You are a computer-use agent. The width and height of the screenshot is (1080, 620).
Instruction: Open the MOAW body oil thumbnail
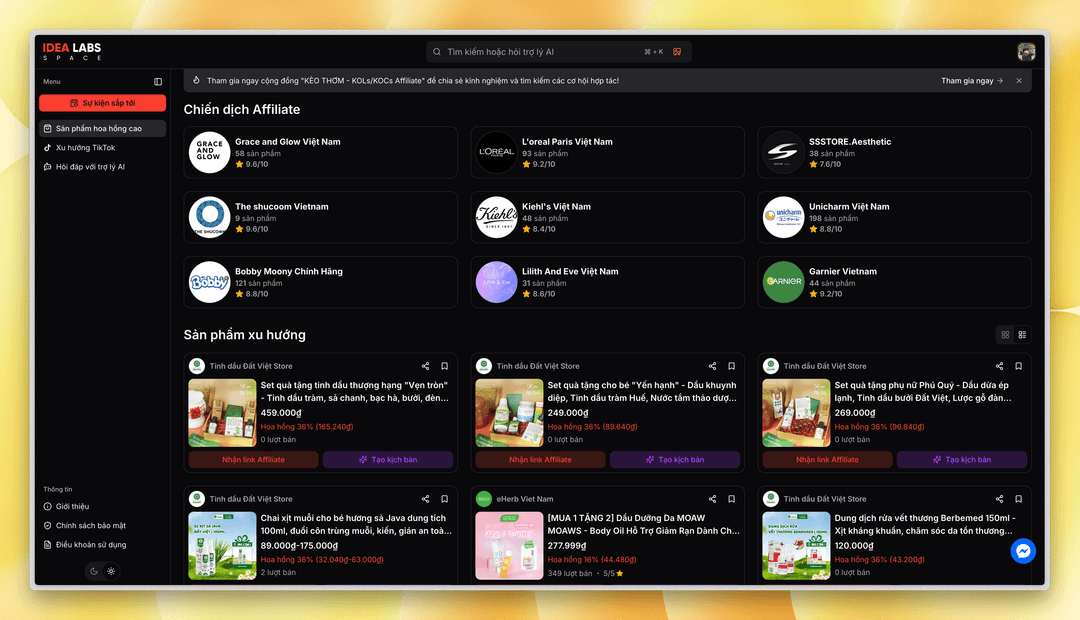click(510, 546)
